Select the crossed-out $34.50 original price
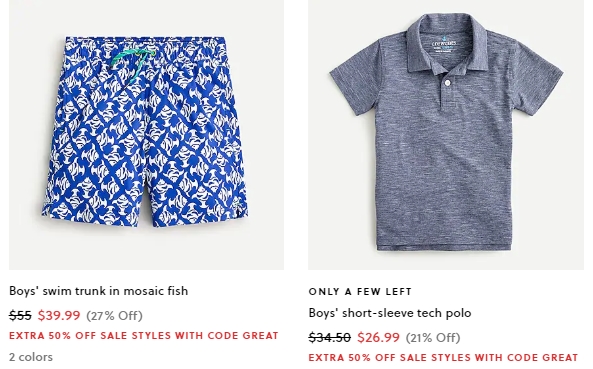593x369 pixels. coord(329,337)
